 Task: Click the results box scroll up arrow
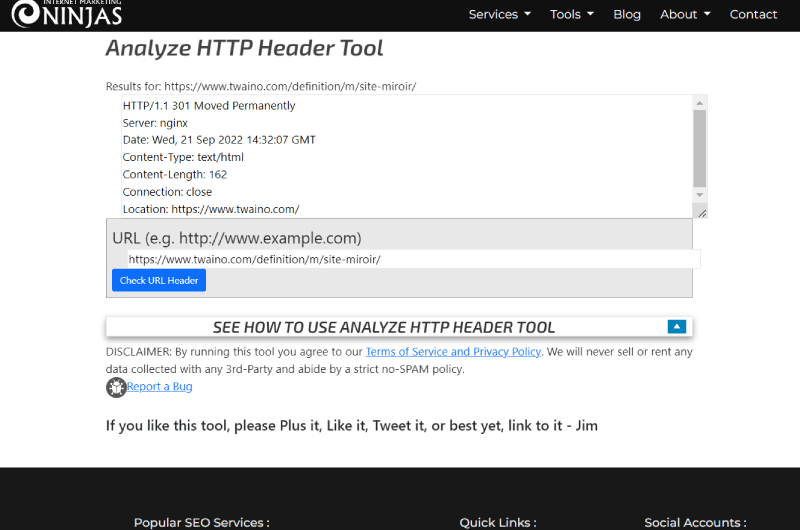point(699,103)
